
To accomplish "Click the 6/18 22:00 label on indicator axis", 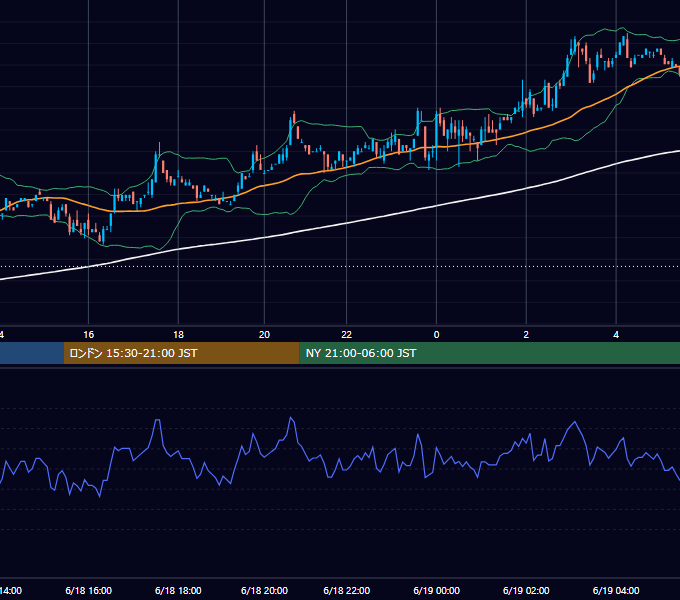I will [347, 590].
